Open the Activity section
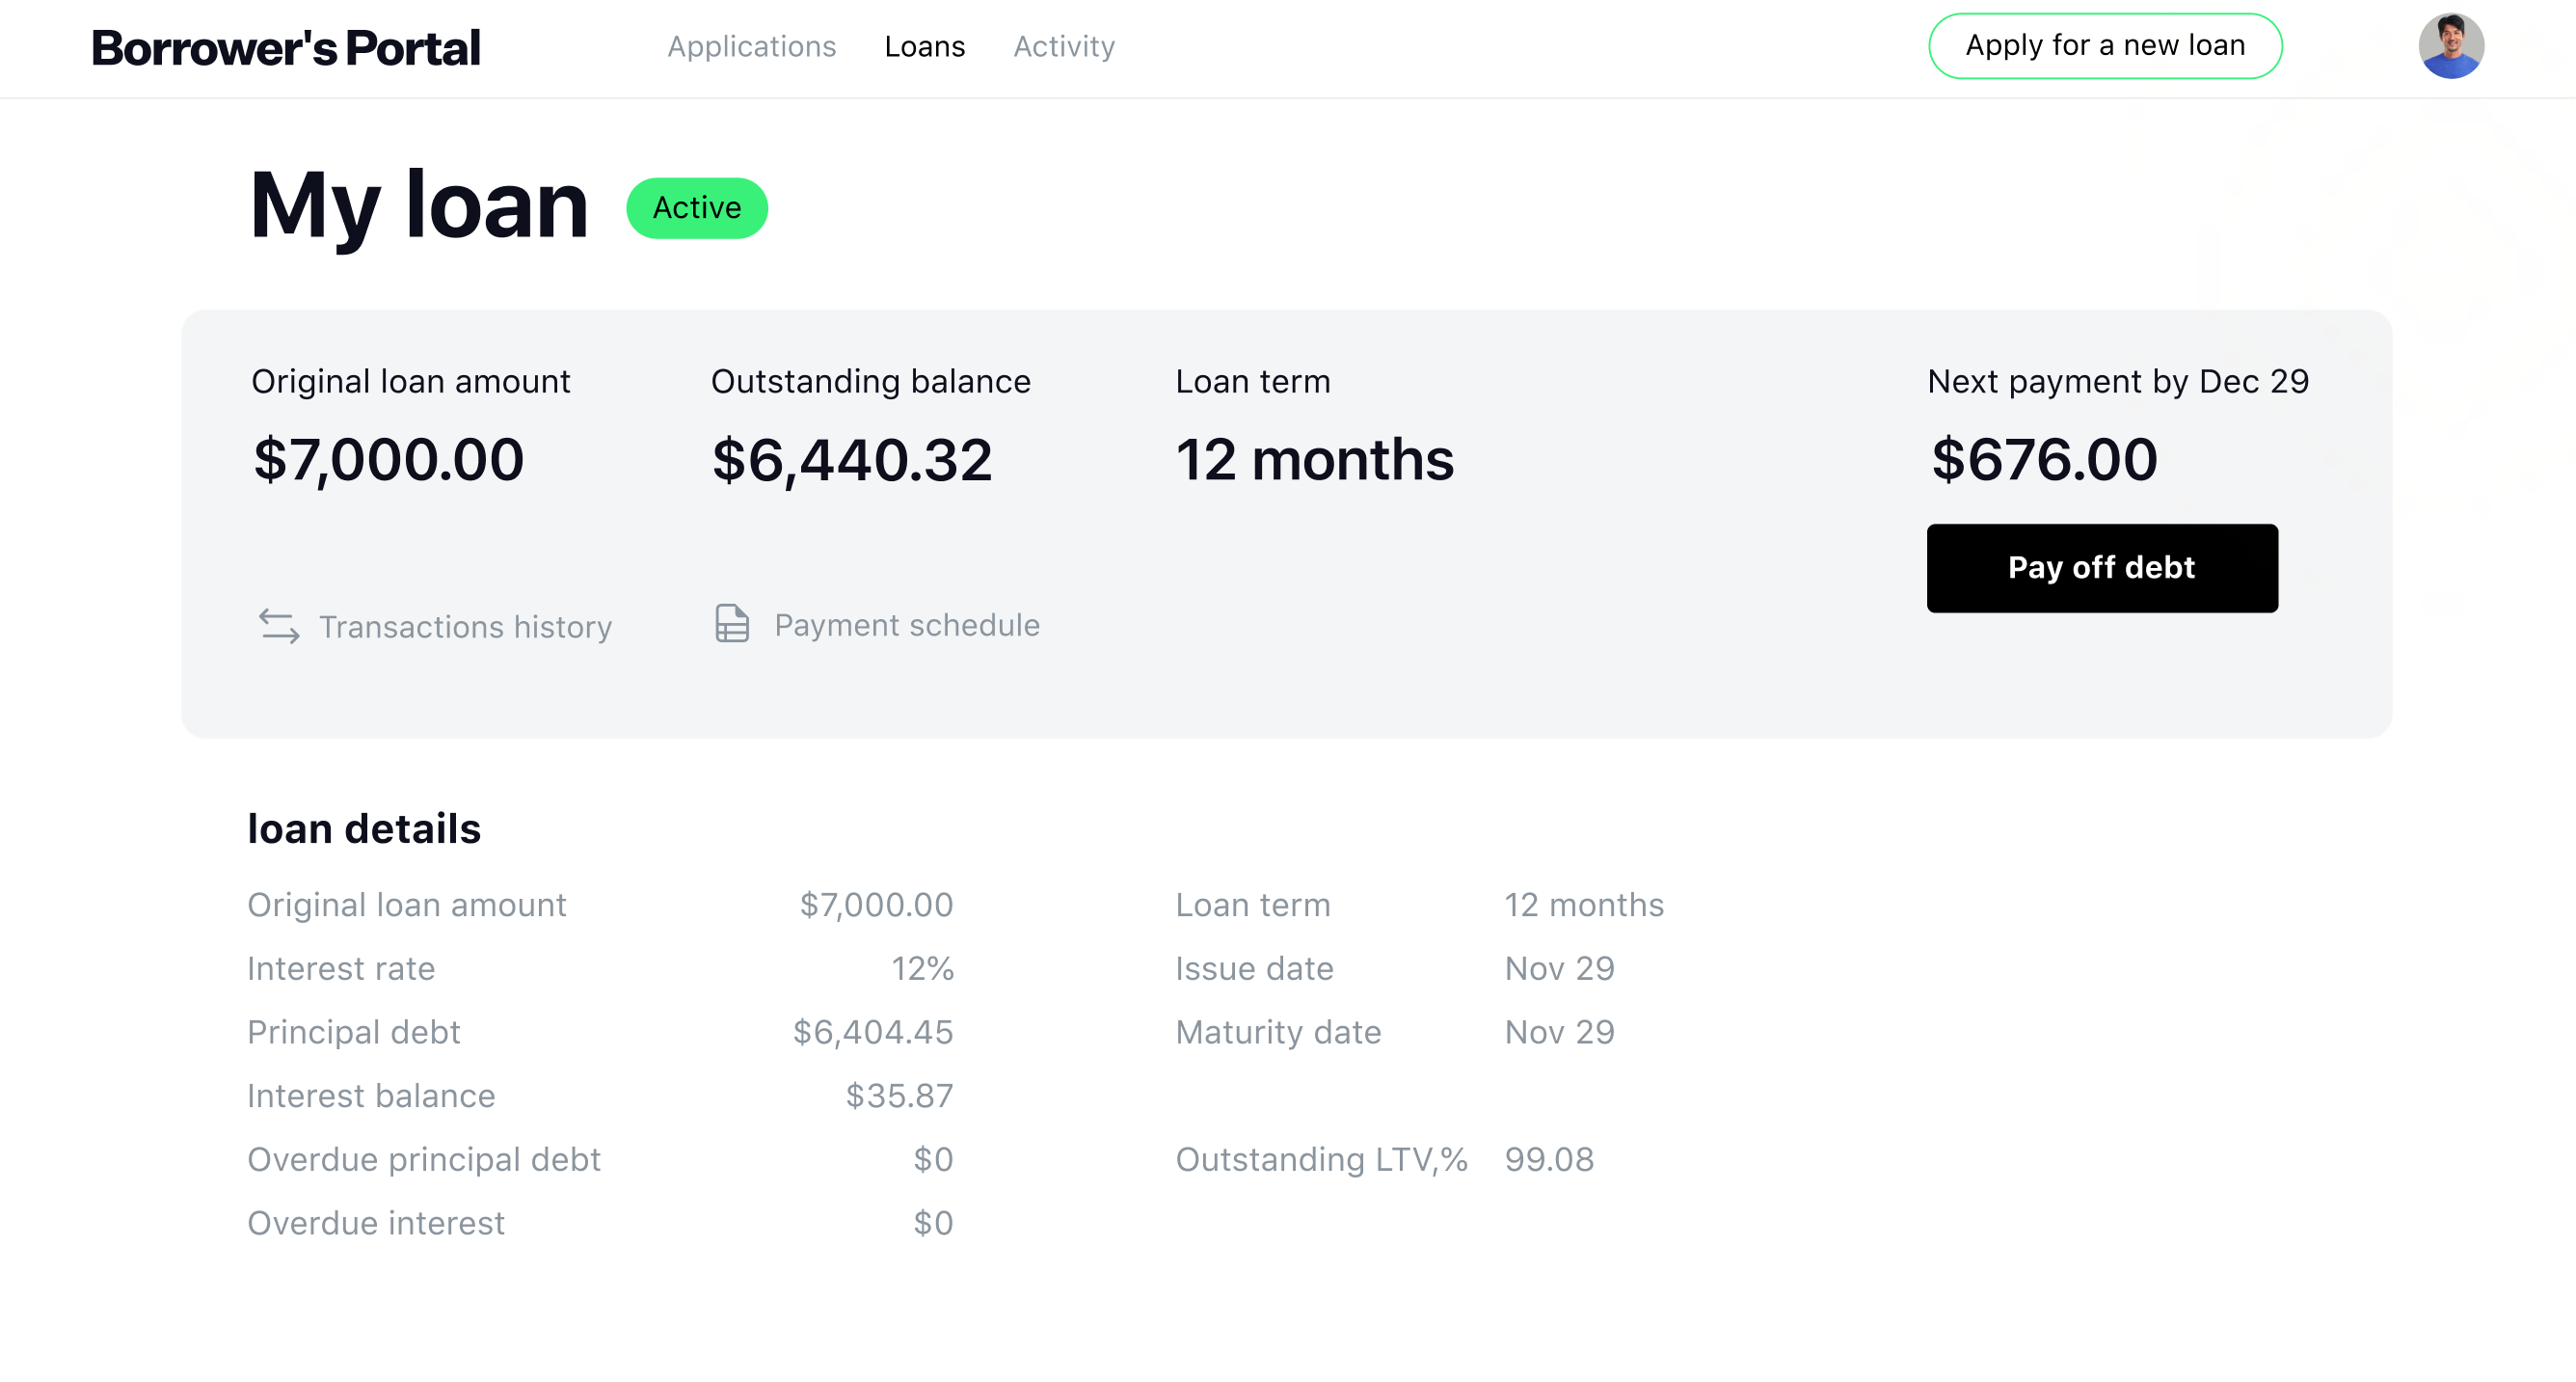The height and width of the screenshot is (1382, 2576). (1064, 46)
